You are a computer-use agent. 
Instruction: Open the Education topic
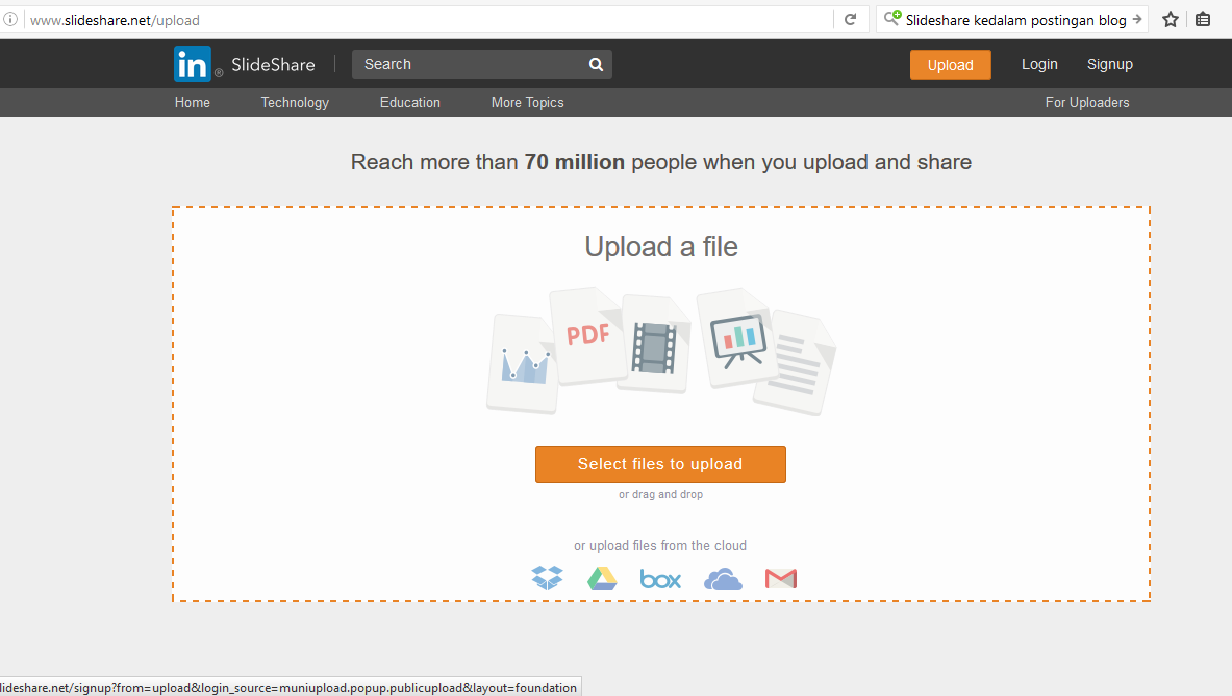coord(410,102)
